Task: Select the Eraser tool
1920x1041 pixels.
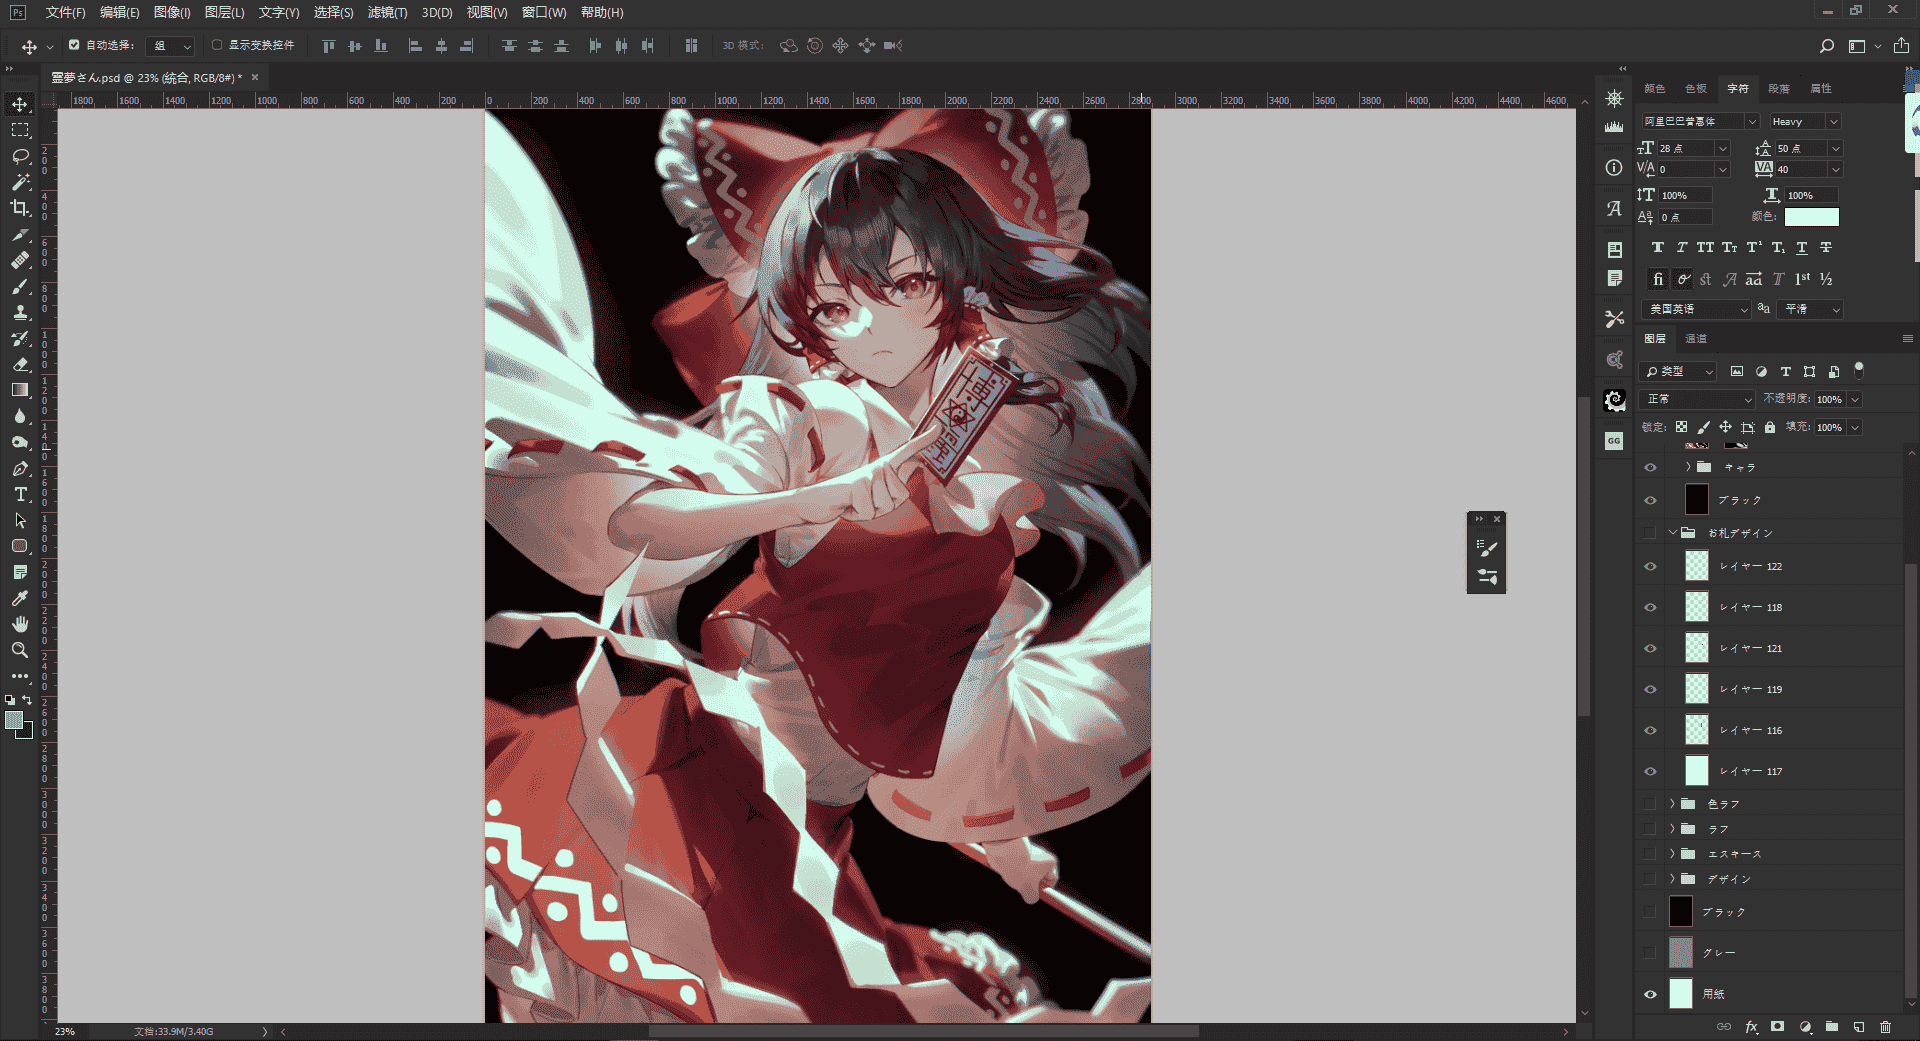Action: click(20, 364)
